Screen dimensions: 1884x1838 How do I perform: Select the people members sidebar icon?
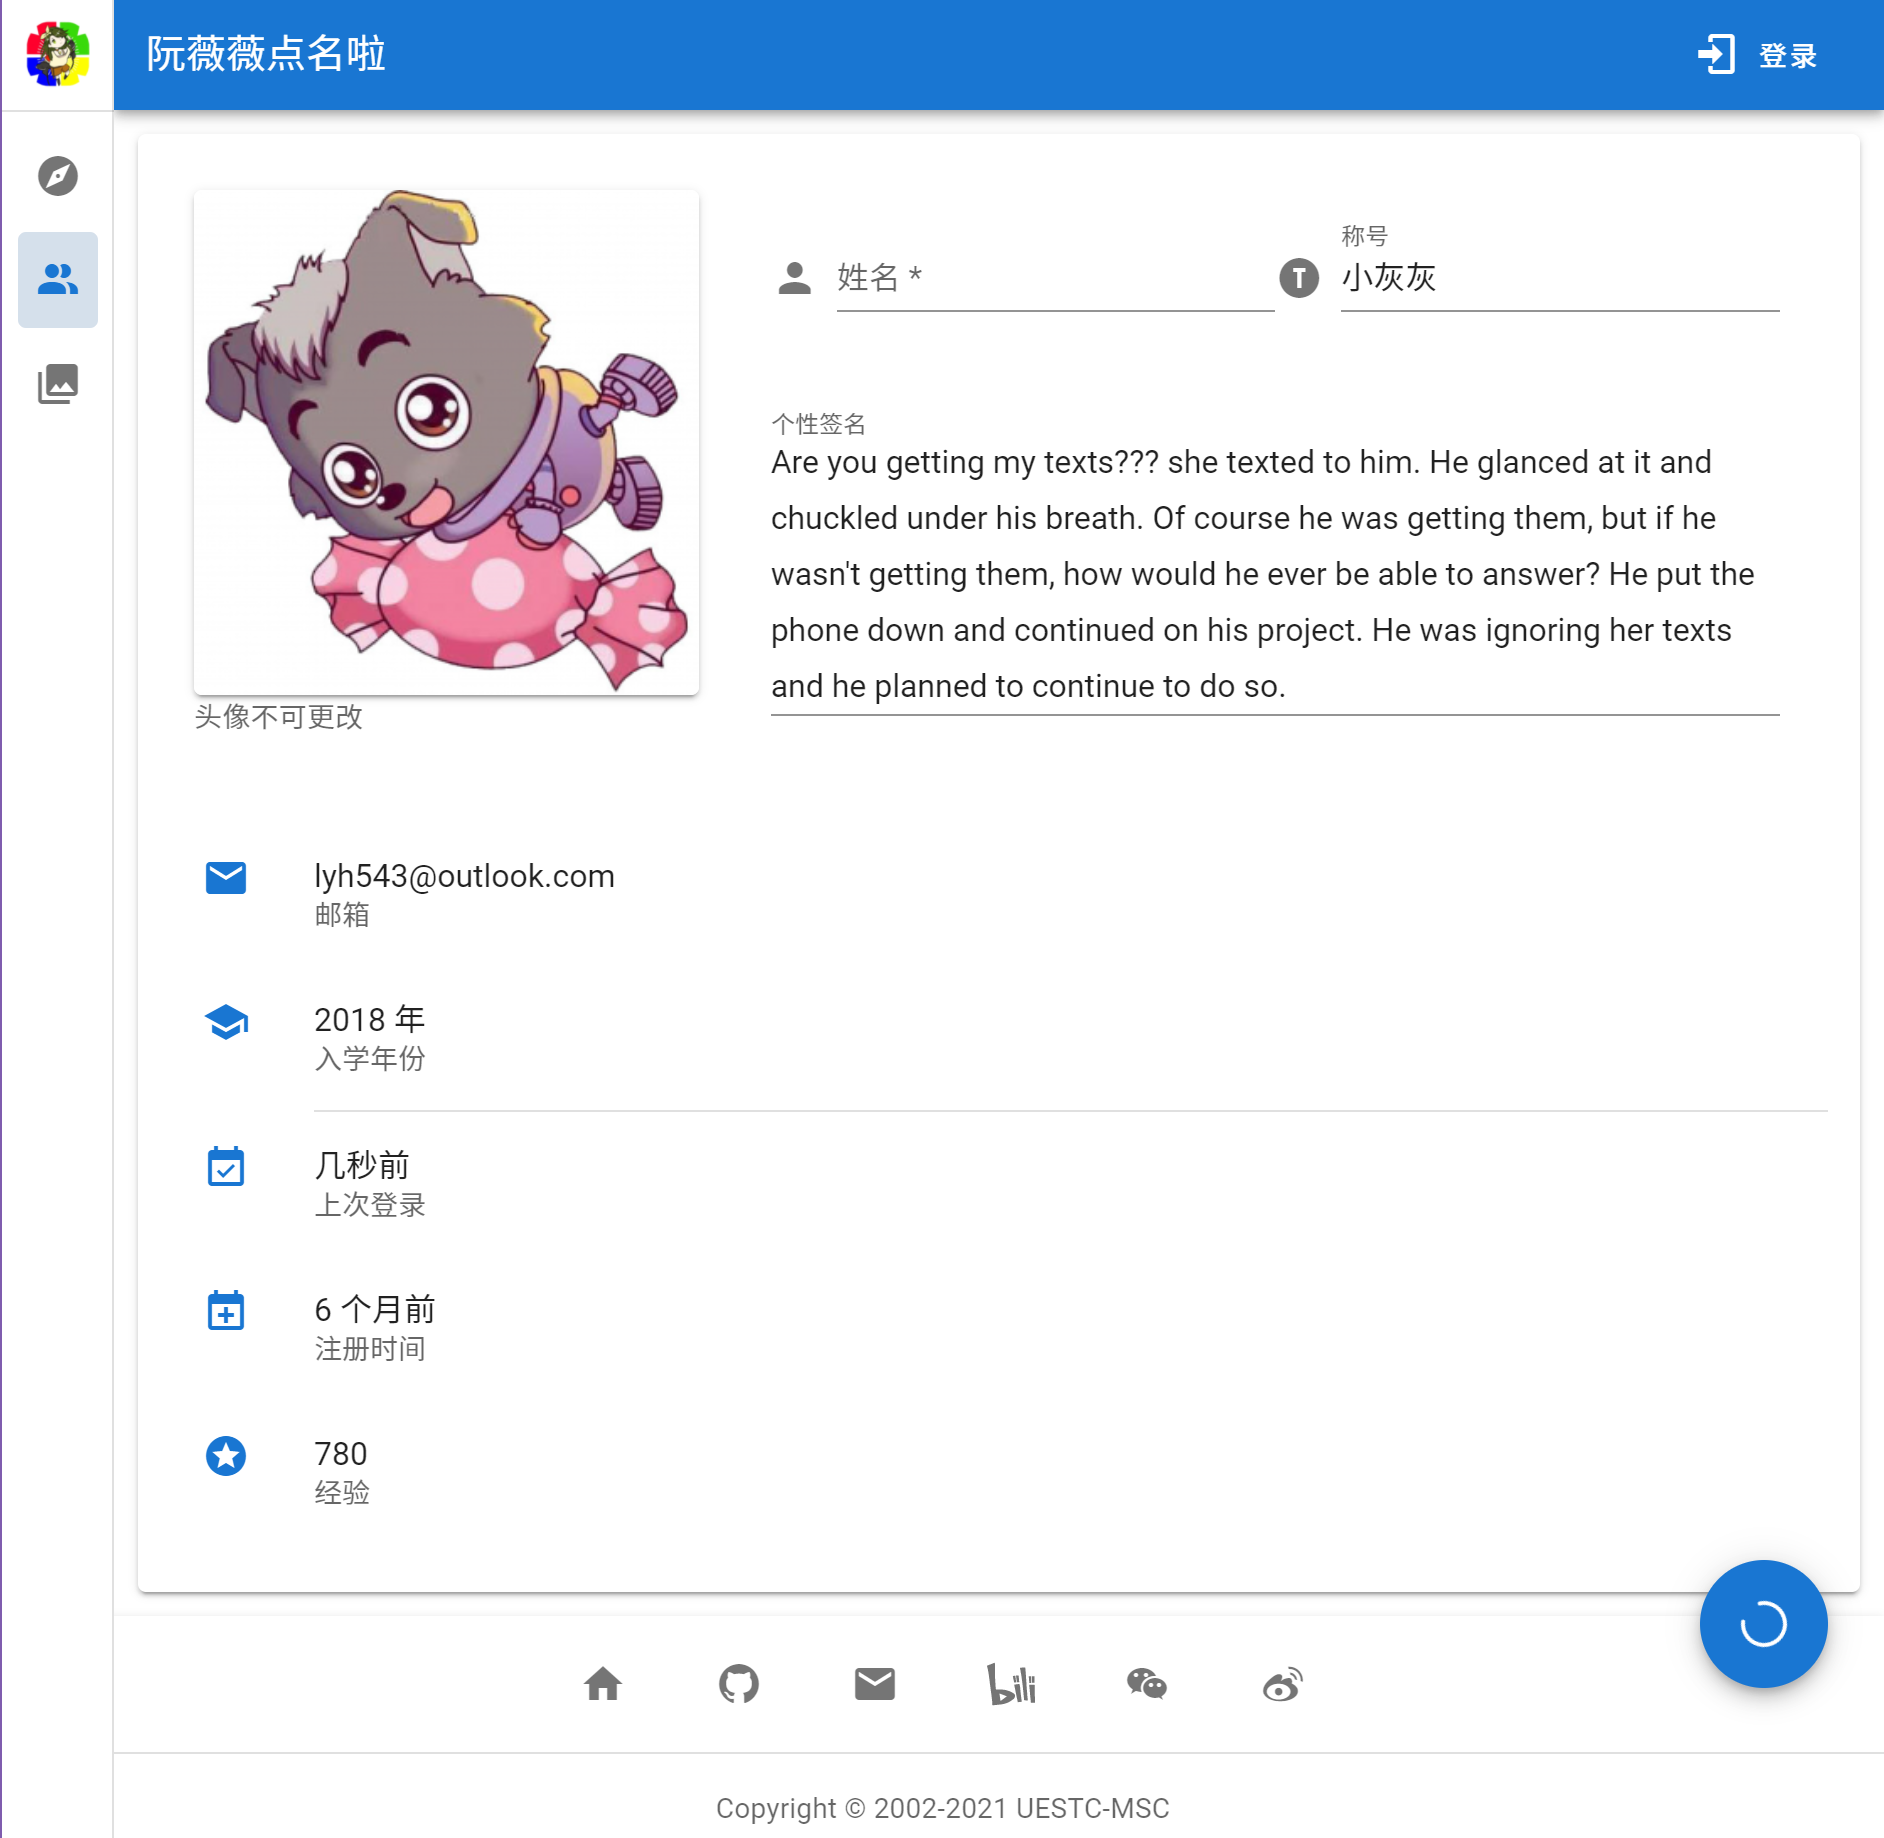pos(58,280)
